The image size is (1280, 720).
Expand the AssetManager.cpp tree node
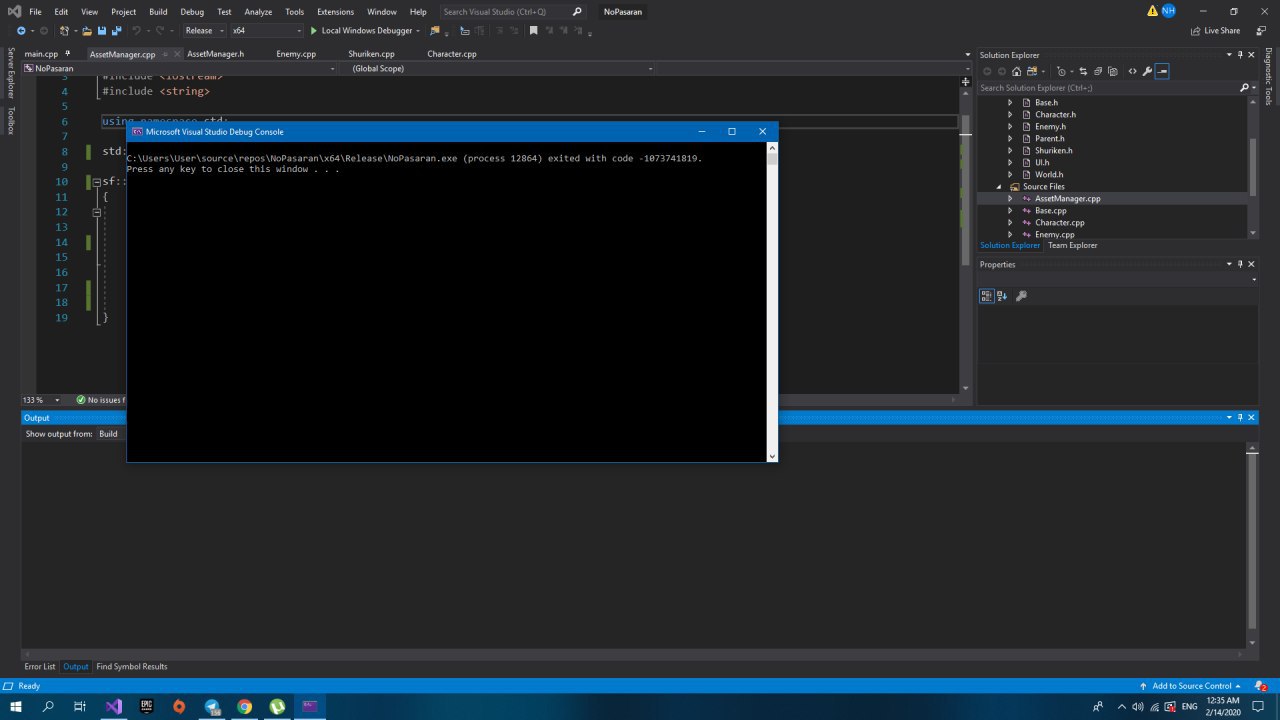1010,199
